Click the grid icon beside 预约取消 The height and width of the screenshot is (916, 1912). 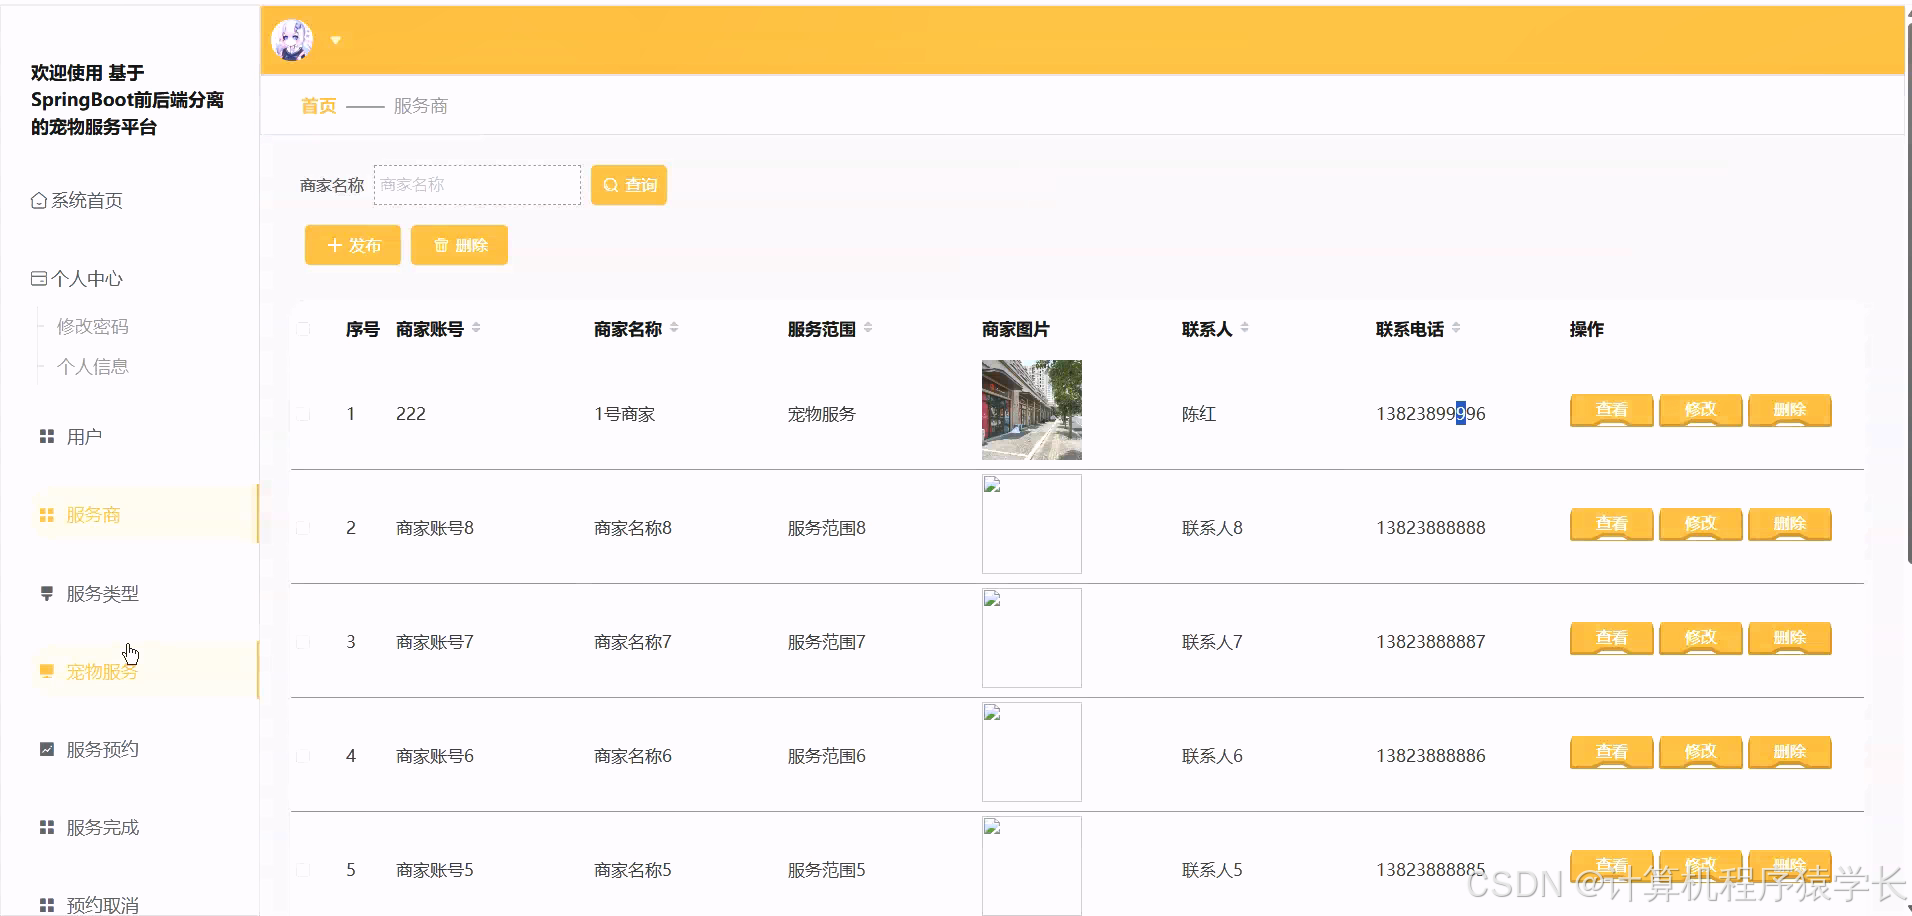pos(46,905)
